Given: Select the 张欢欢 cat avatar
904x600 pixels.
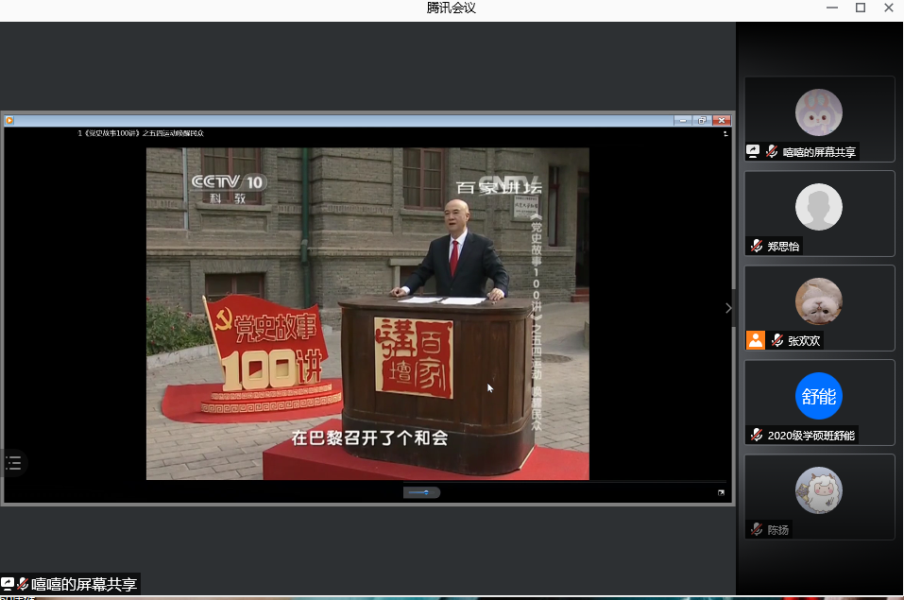Looking at the screenshot, I should click(819, 301).
